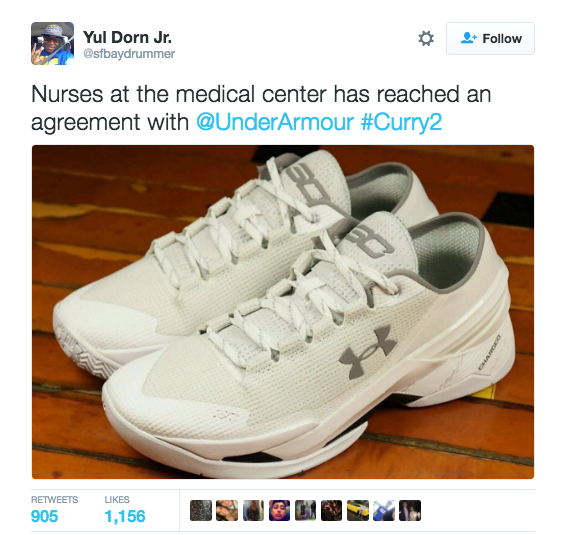Open the #Curry2 hashtag
Viewport: 568px width, 535px height.
click(401, 122)
